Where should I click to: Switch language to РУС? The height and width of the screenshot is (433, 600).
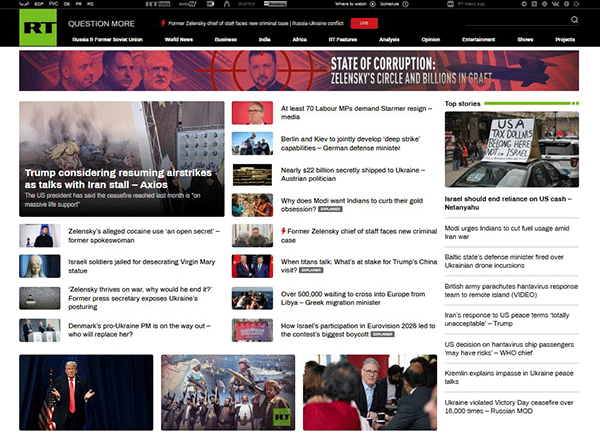click(x=54, y=4)
